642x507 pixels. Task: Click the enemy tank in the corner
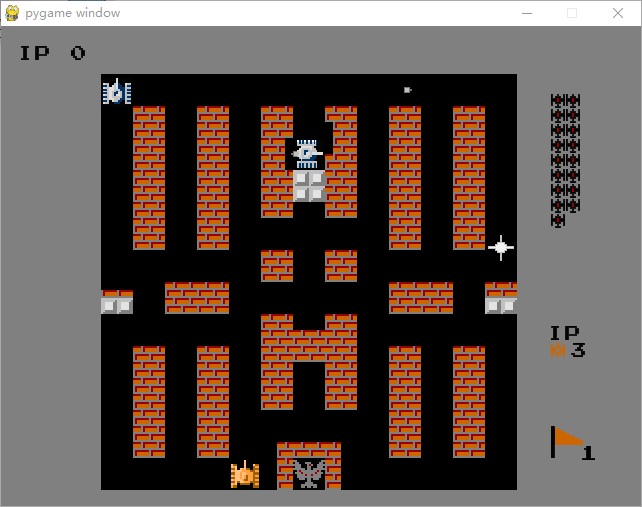tap(117, 92)
